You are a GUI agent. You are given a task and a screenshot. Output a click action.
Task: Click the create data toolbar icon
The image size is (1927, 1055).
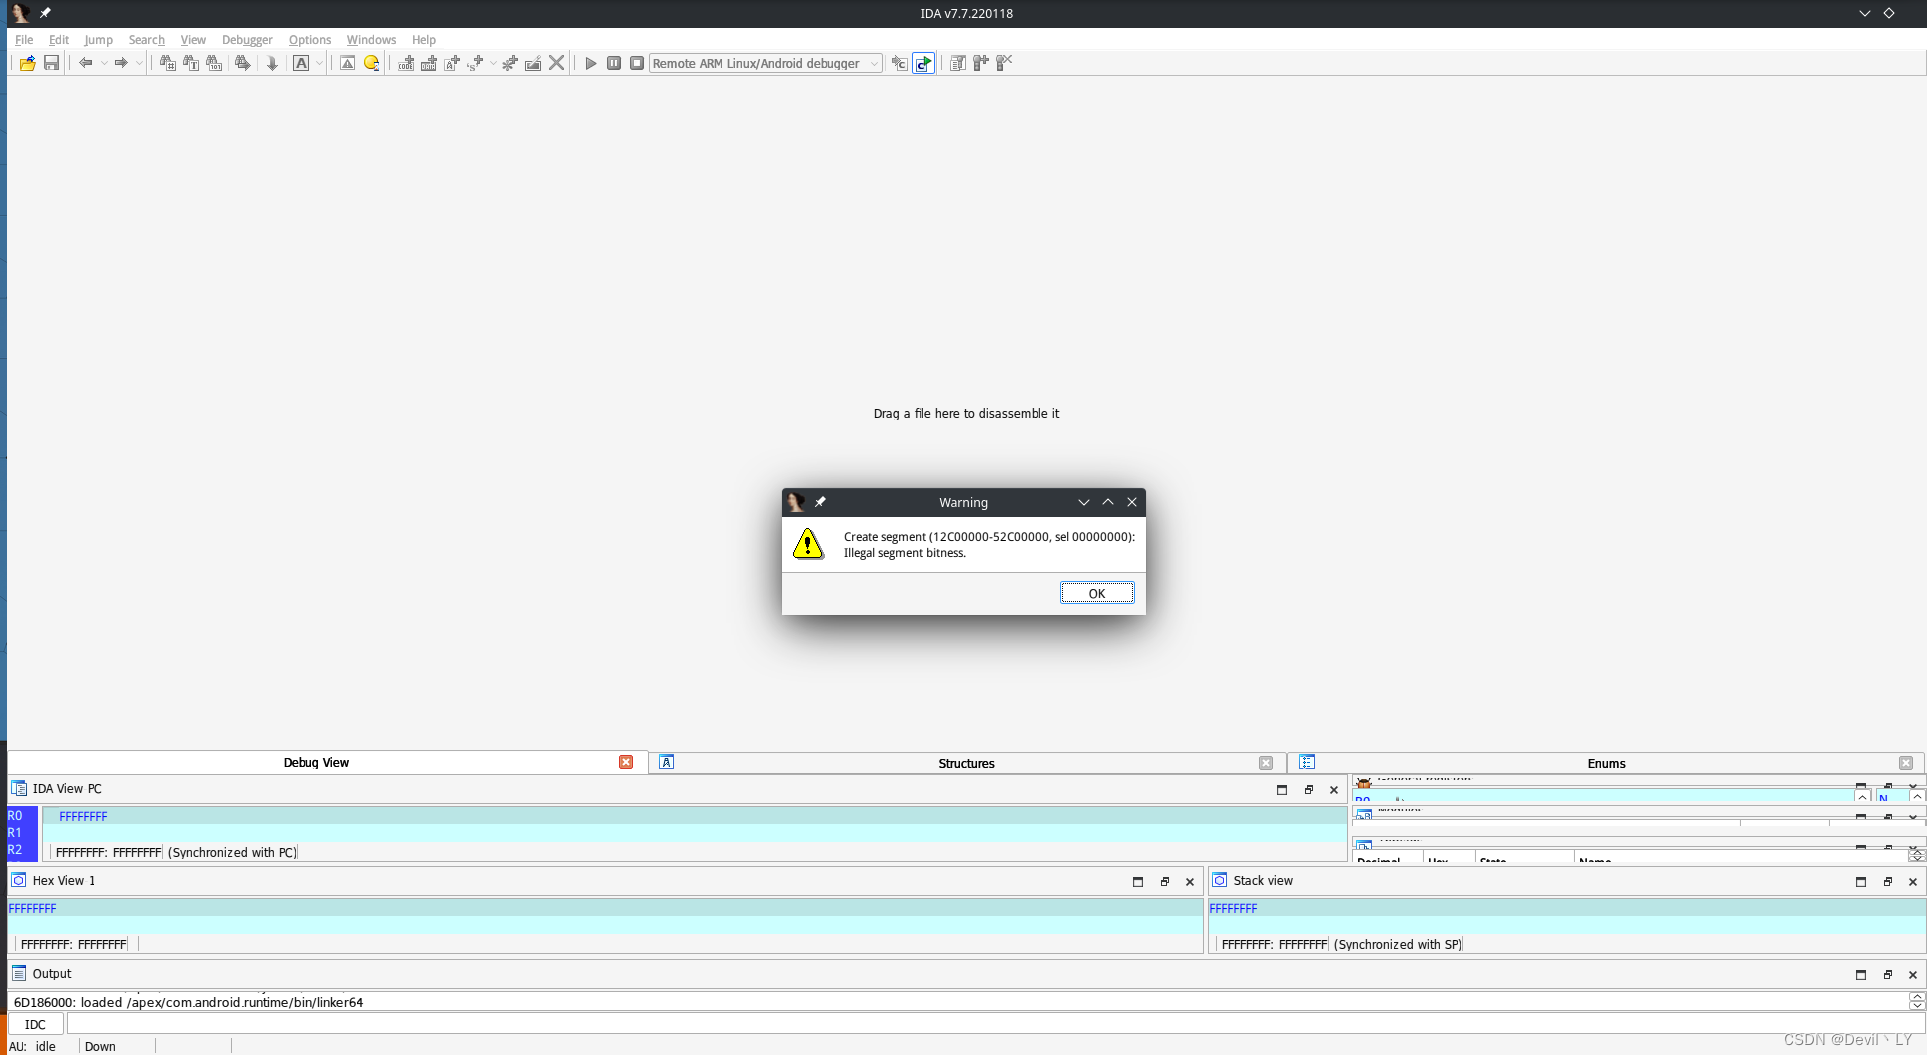point(429,63)
